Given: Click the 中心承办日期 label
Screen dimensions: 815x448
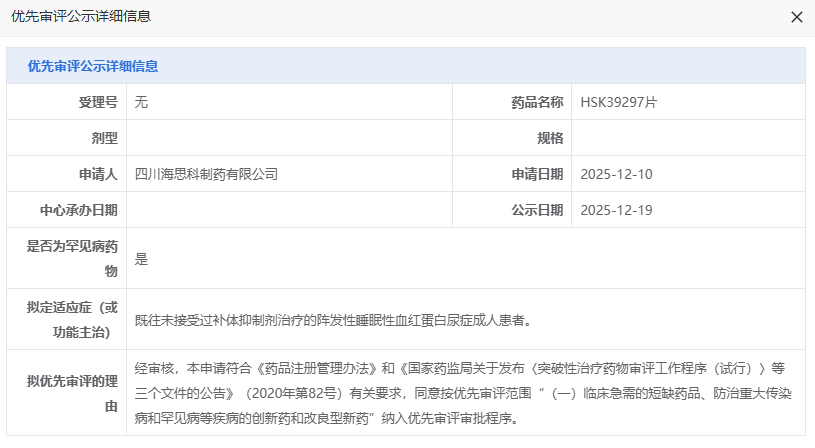Looking at the screenshot, I should click(x=78, y=210).
